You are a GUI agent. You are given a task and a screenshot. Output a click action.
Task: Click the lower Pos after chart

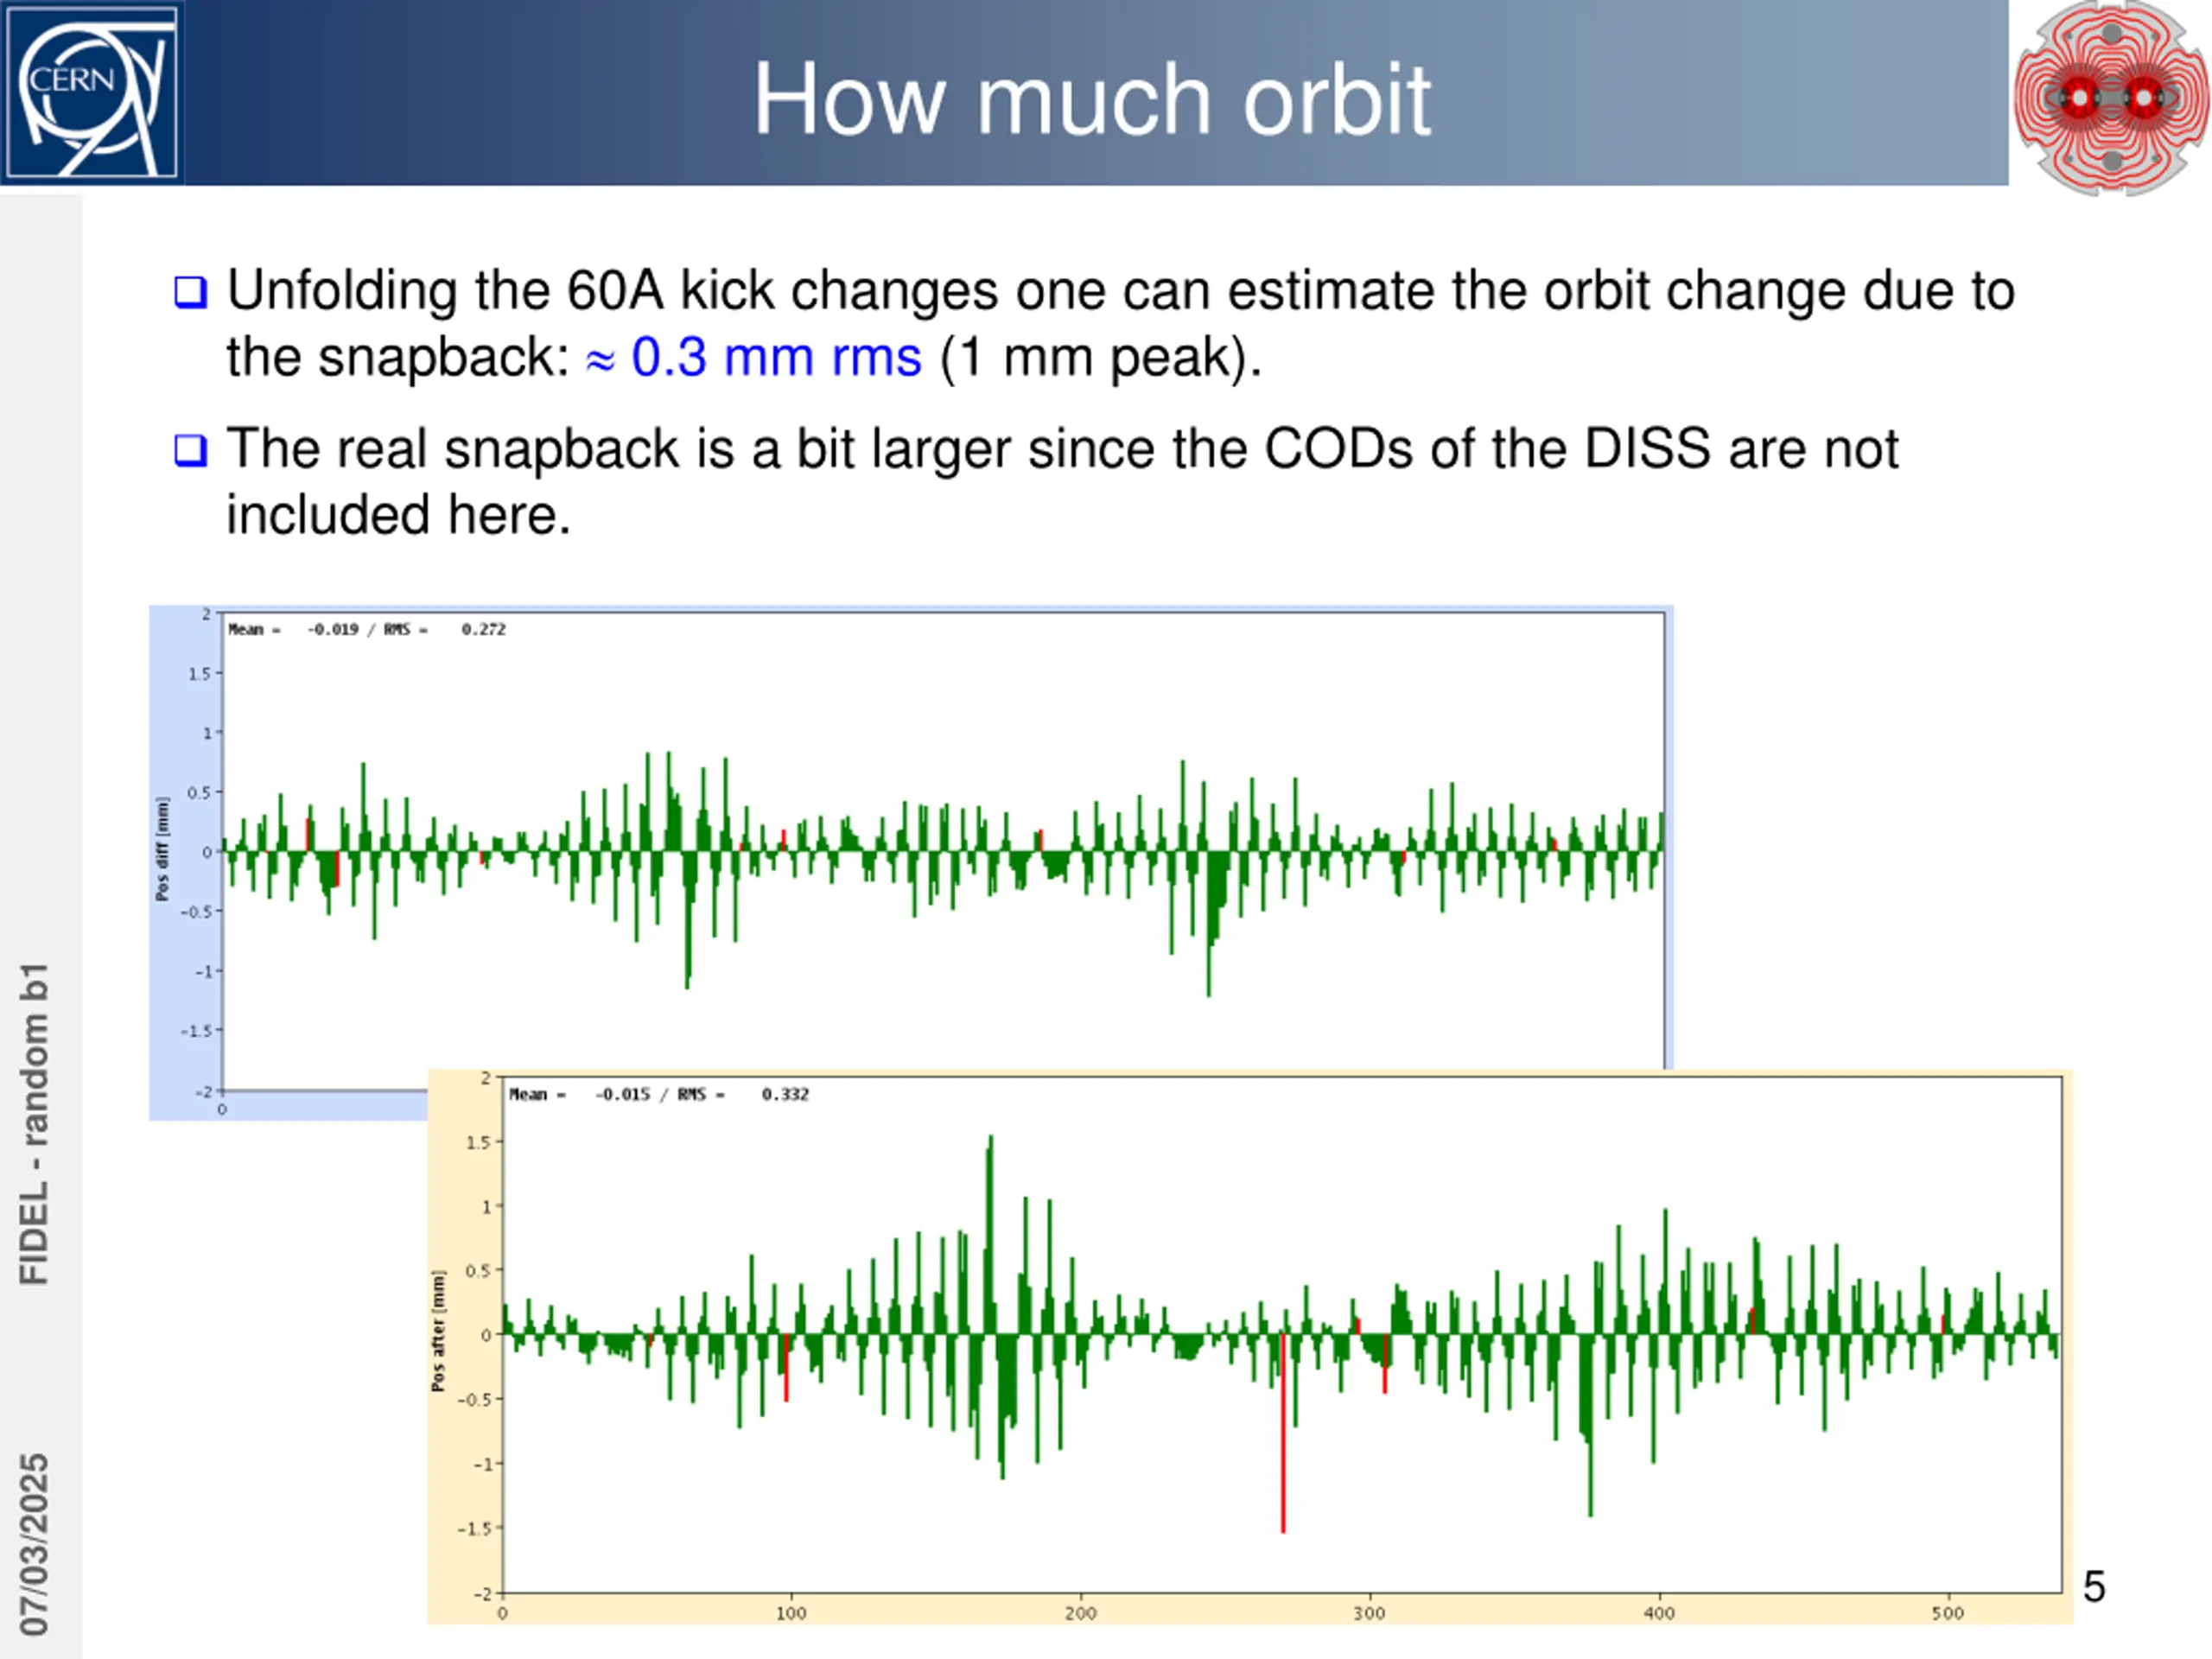(1250, 1346)
